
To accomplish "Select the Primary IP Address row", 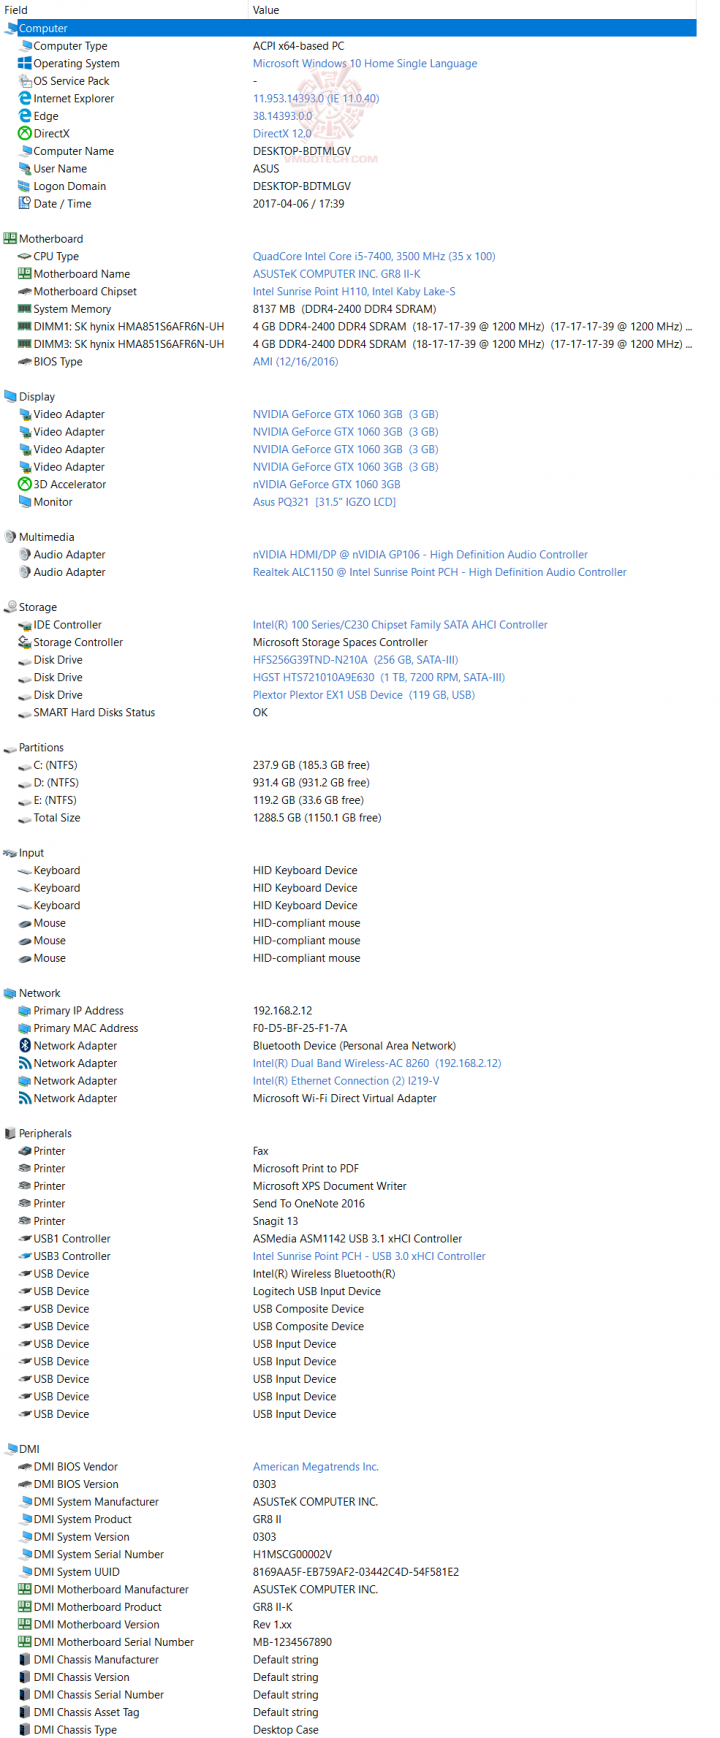I will pyautogui.click(x=348, y=1010).
